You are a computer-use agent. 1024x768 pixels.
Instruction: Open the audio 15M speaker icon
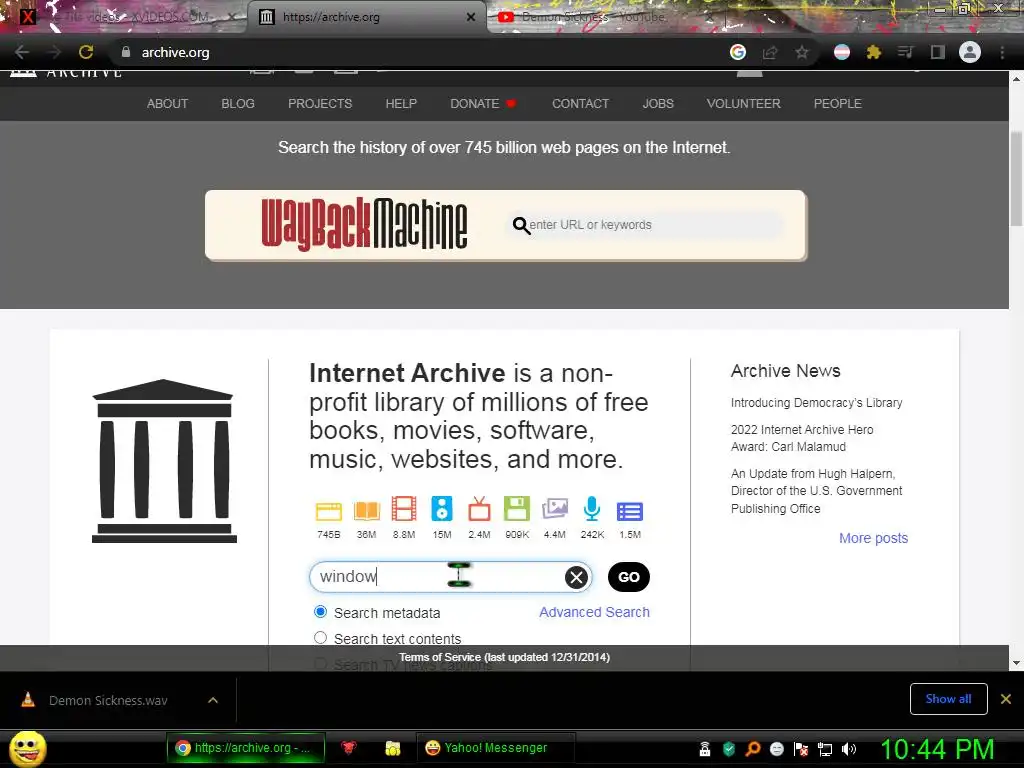(x=441, y=509)
